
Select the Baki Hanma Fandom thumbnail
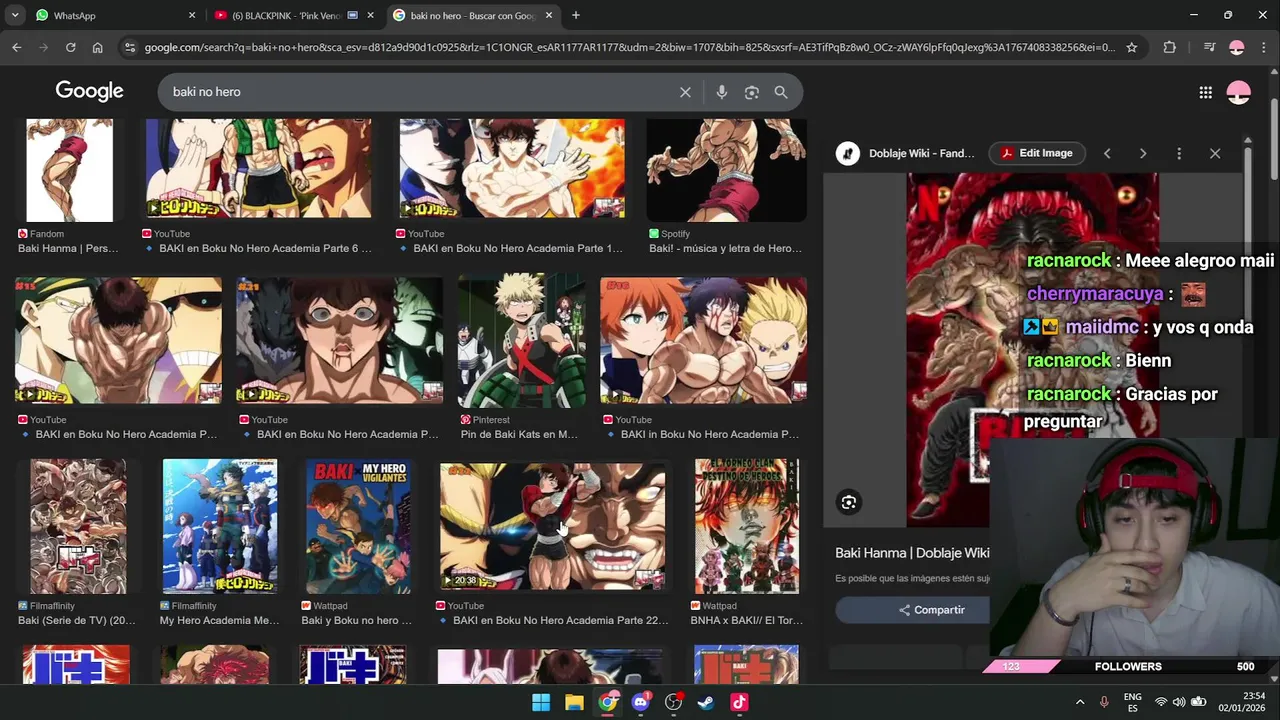pyautogui.click(x=69, y=170)
